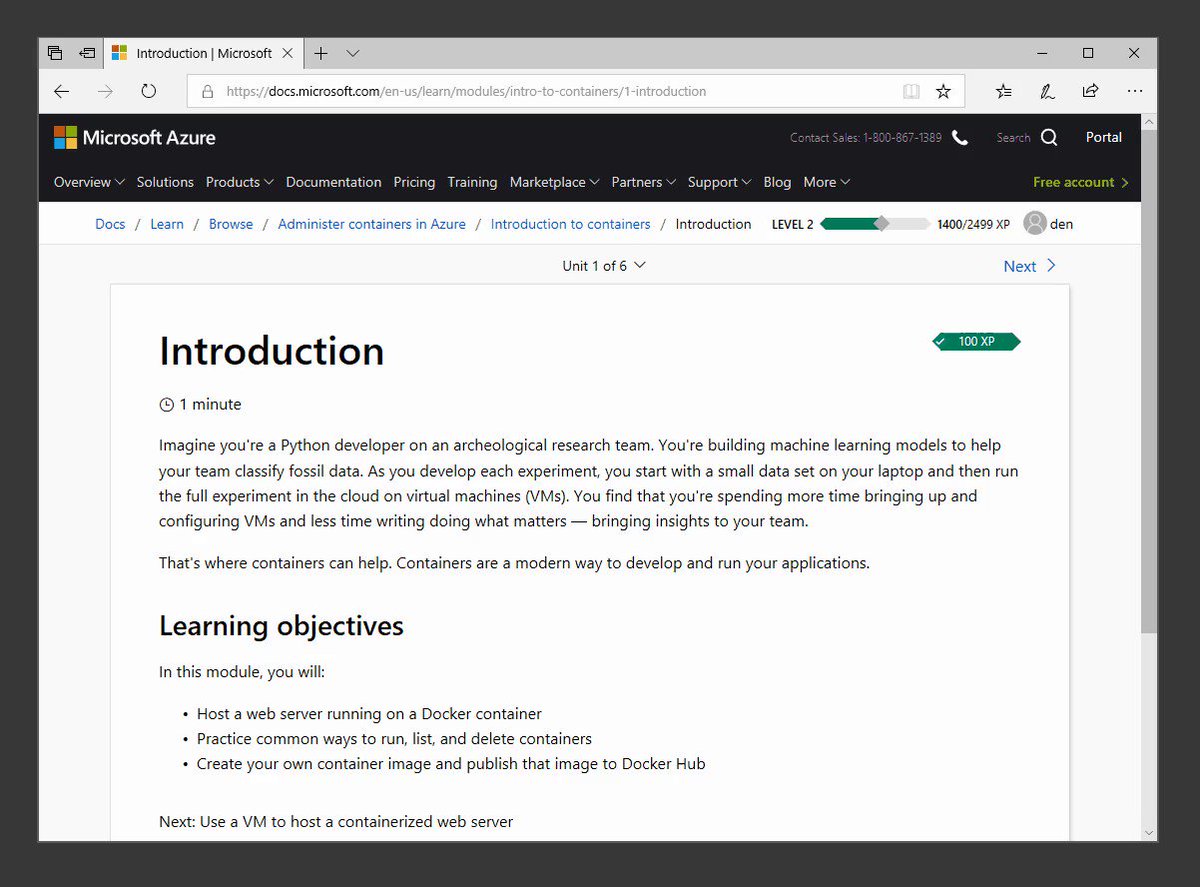Screen dimensions: 1200x887
Task: Close the Introduction | Microsoft tab
Action: [288, 53]
